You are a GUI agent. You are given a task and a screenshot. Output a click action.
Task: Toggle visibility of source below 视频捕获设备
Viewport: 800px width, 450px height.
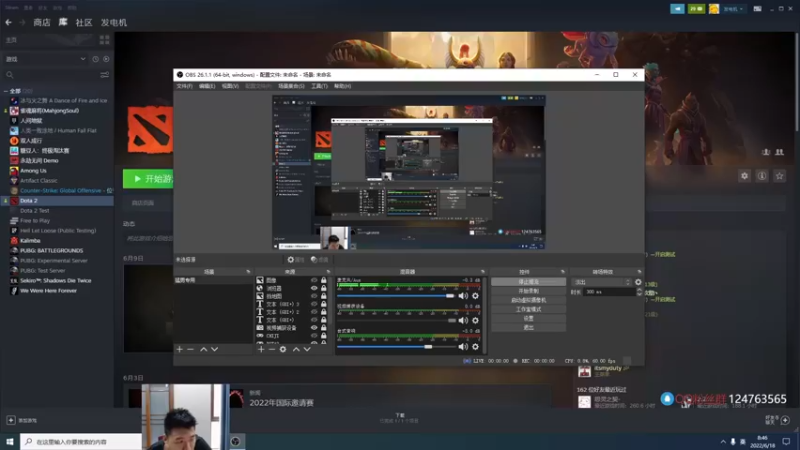pos(314,336)
